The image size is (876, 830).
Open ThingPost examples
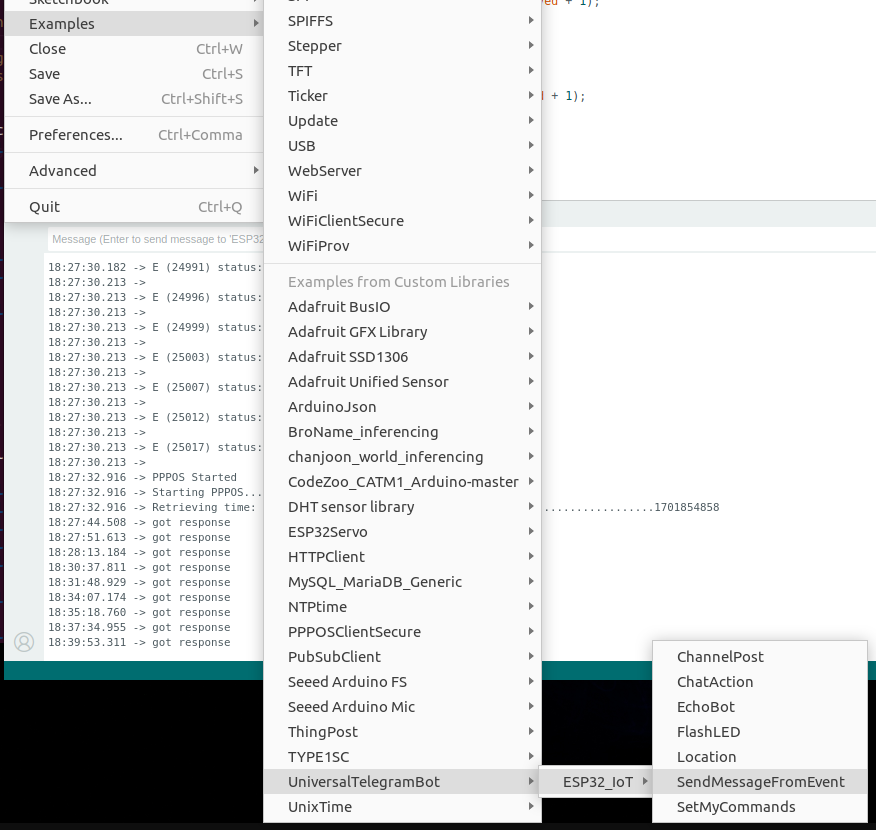click(402, 732)
